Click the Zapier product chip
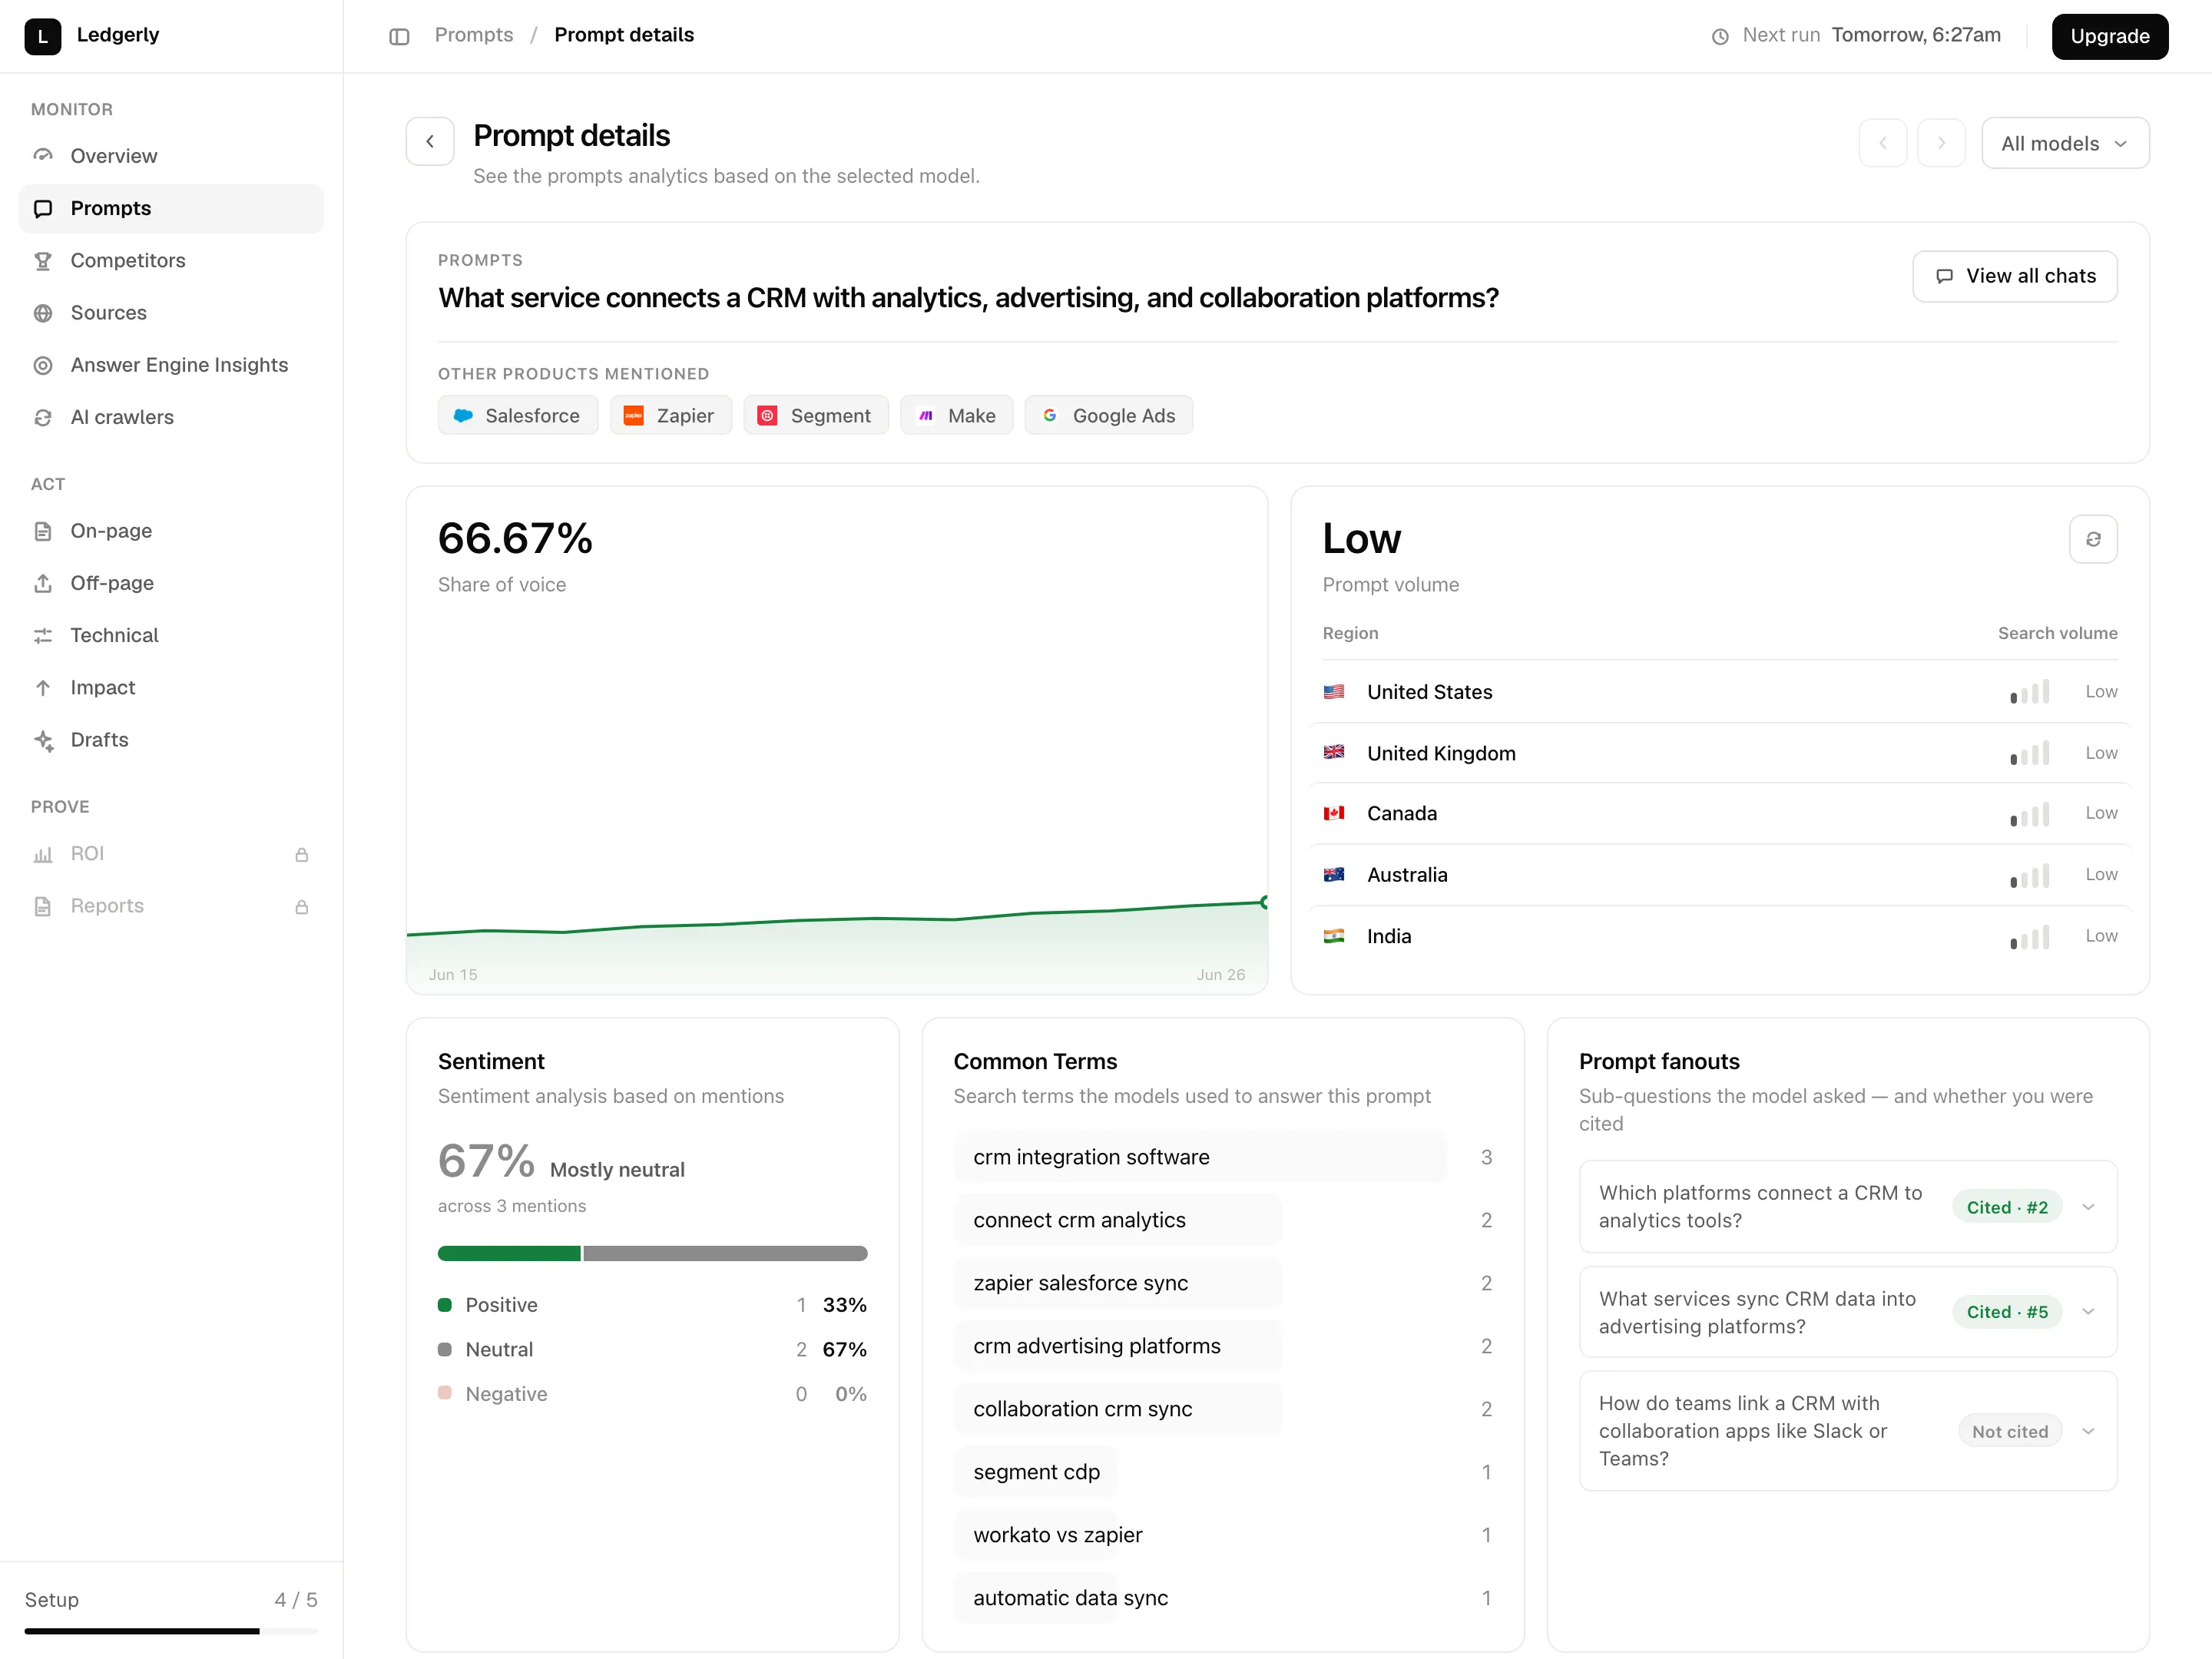Image resolution: width=2212 pixels, height=1659 pixels. point(670,415)
